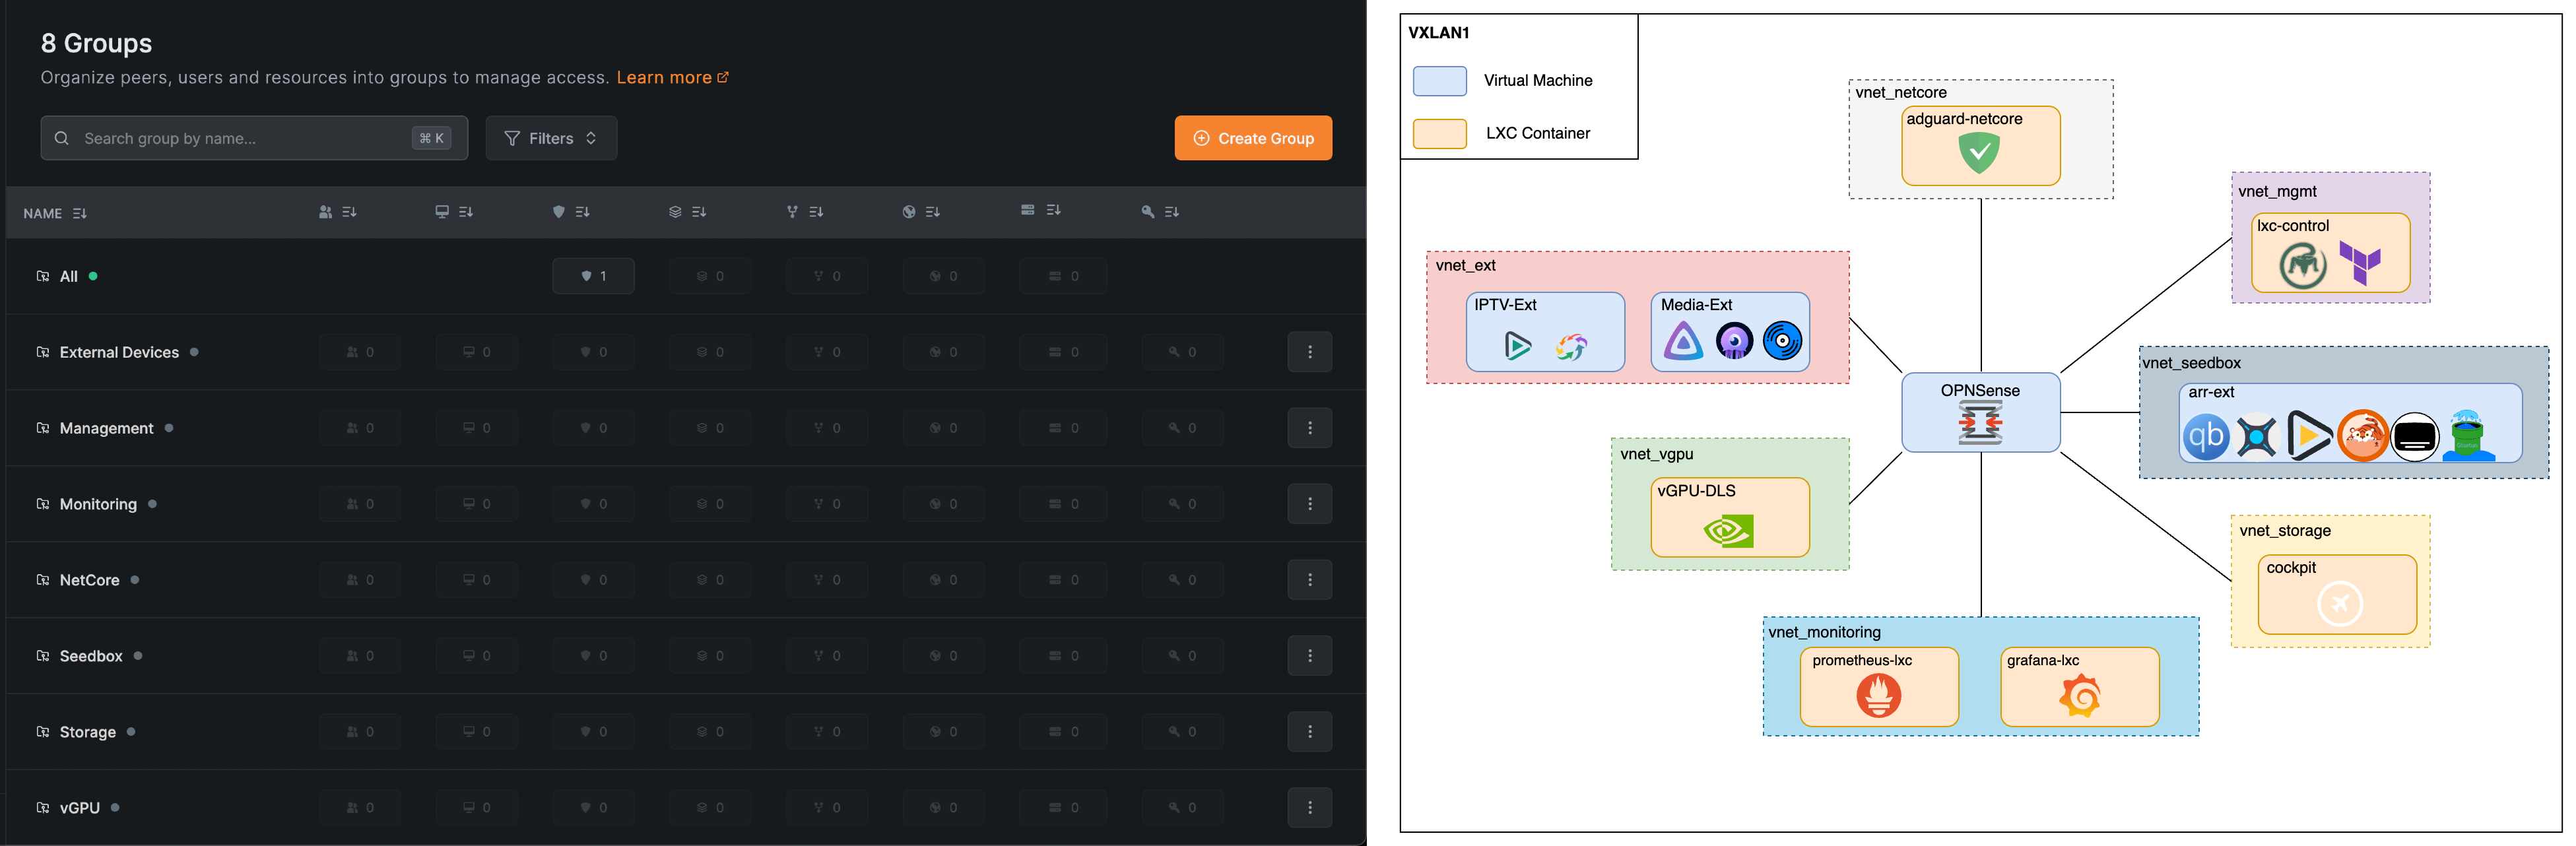Click the AdGuard shield icon in adguard-netcore
The image size is (2576, 846).
click(x=1979, y=153)
